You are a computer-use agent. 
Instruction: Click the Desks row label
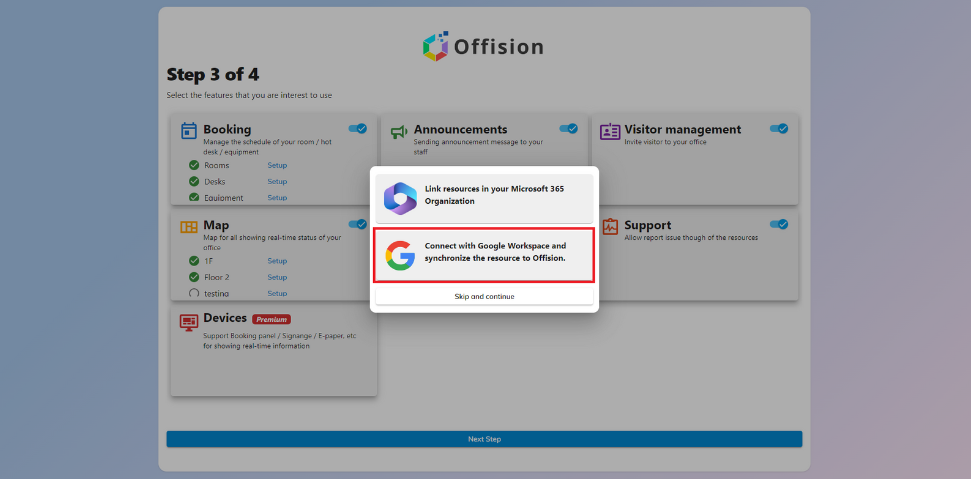pos(215,181)
